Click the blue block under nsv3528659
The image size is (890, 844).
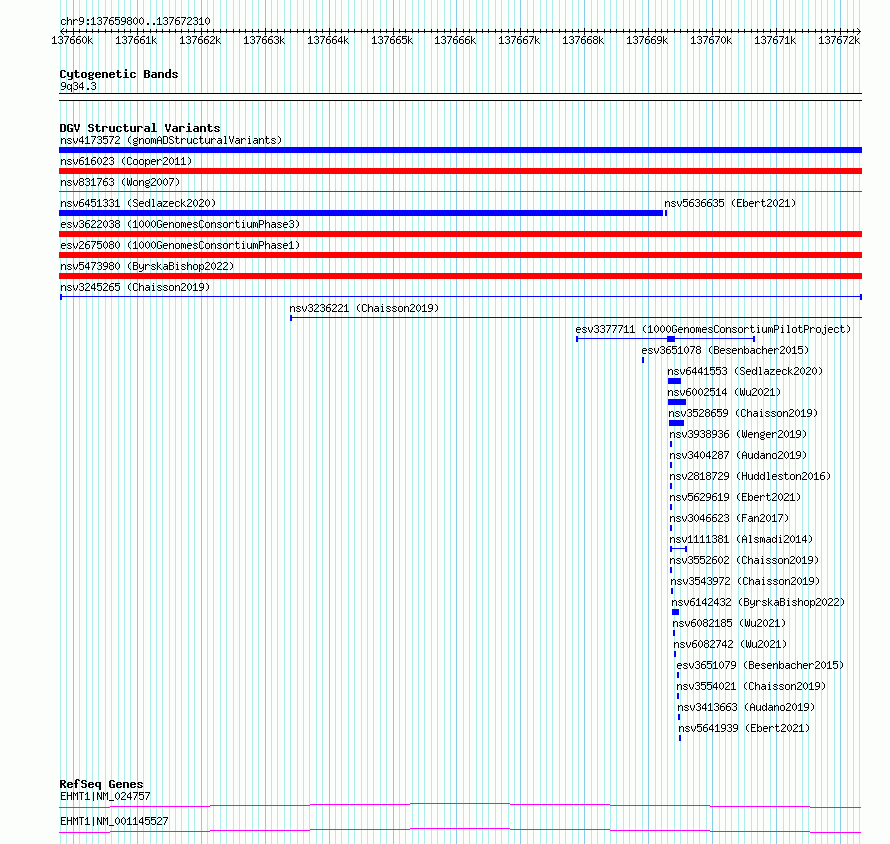tap(677, 423)
